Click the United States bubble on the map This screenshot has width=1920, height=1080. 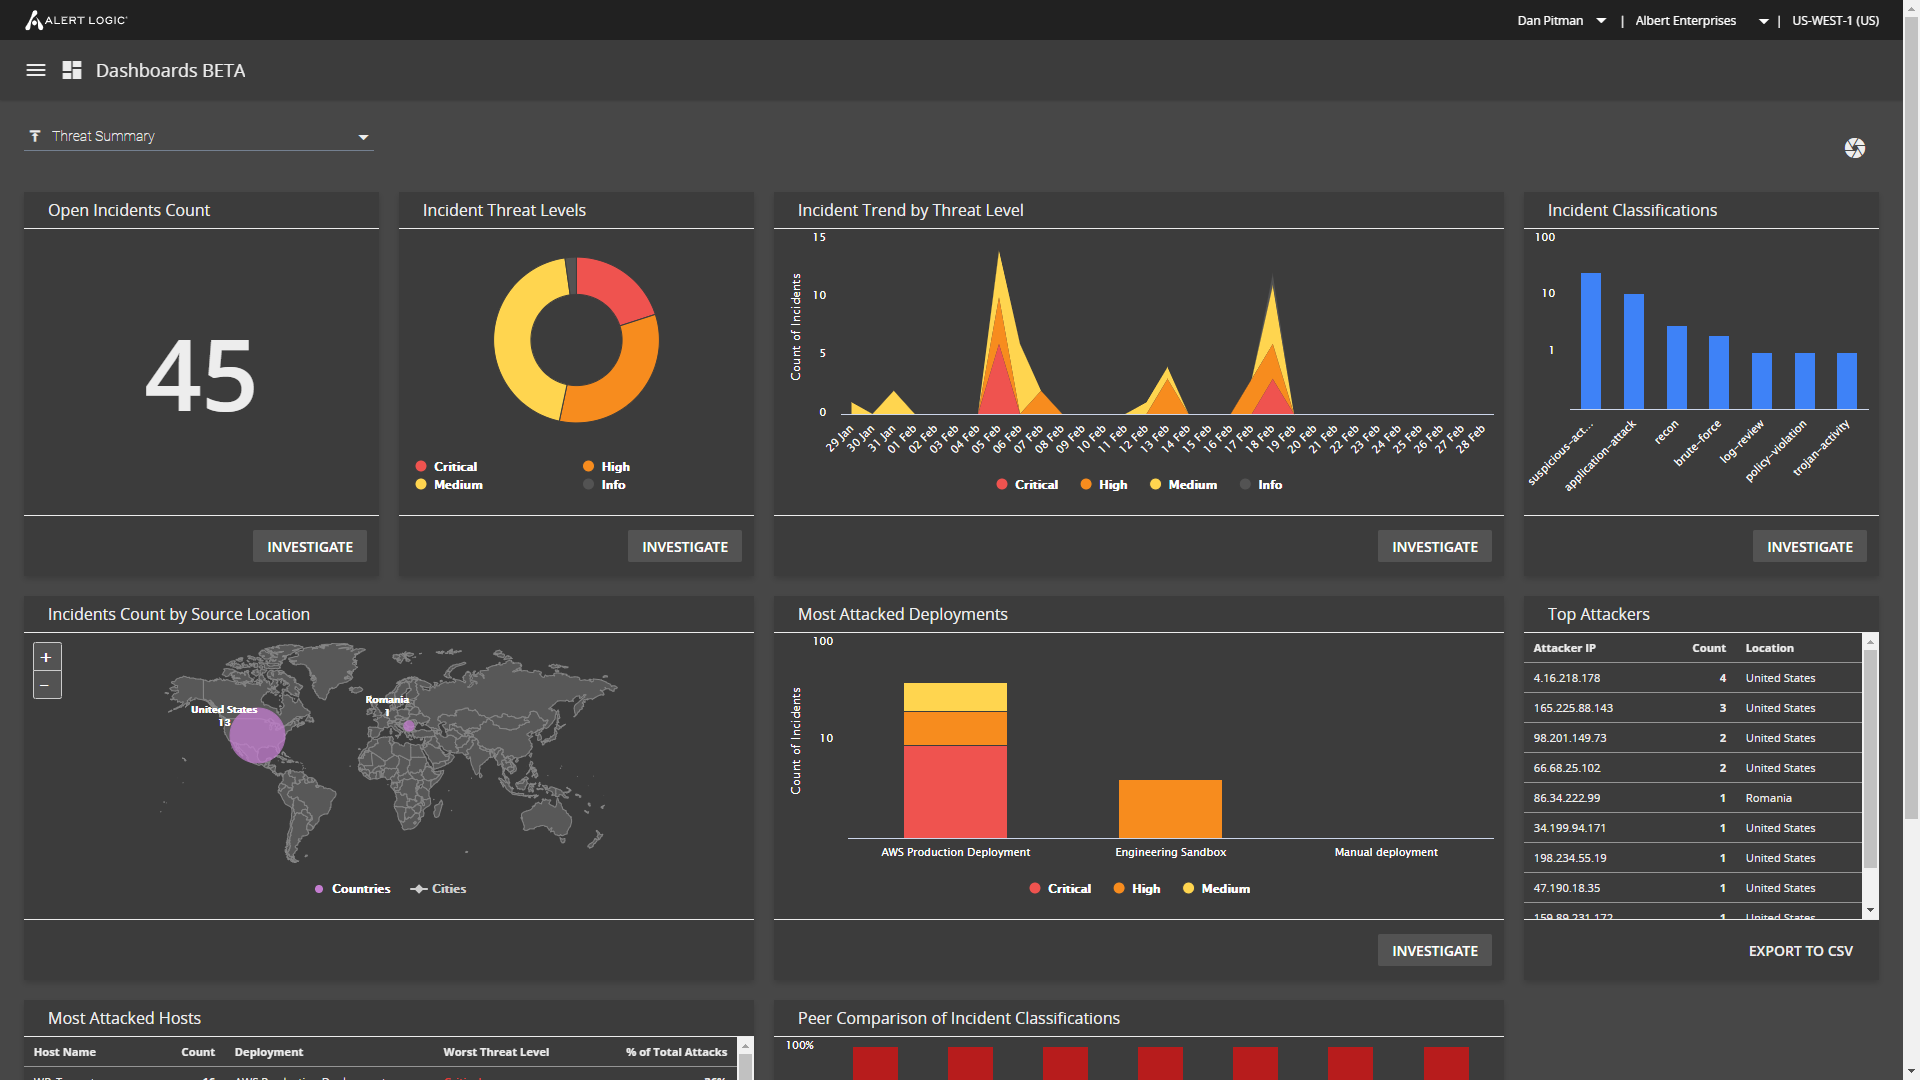coord(257,737)
